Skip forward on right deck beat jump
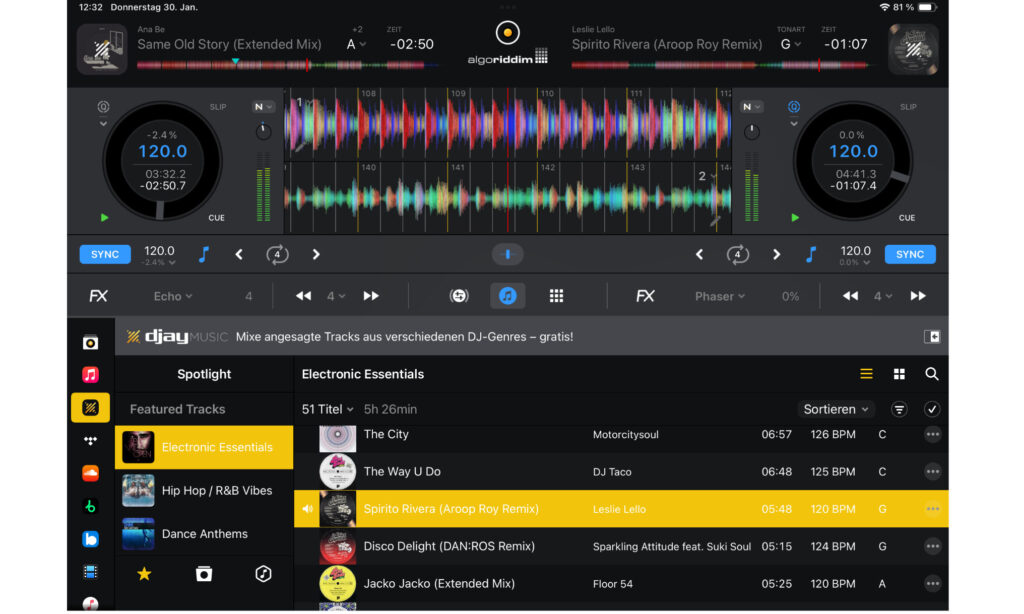1024x614 pixels. coord(918,297)
